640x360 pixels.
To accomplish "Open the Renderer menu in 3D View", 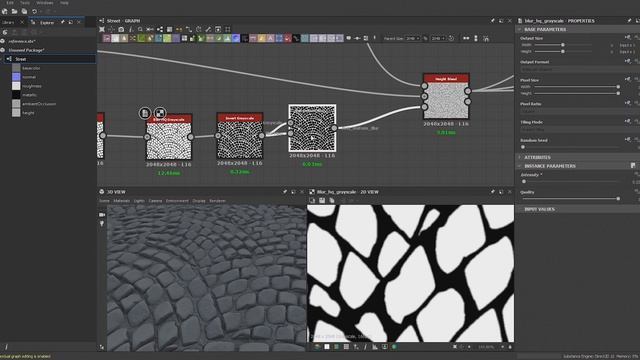I will (x=217, y=201).
